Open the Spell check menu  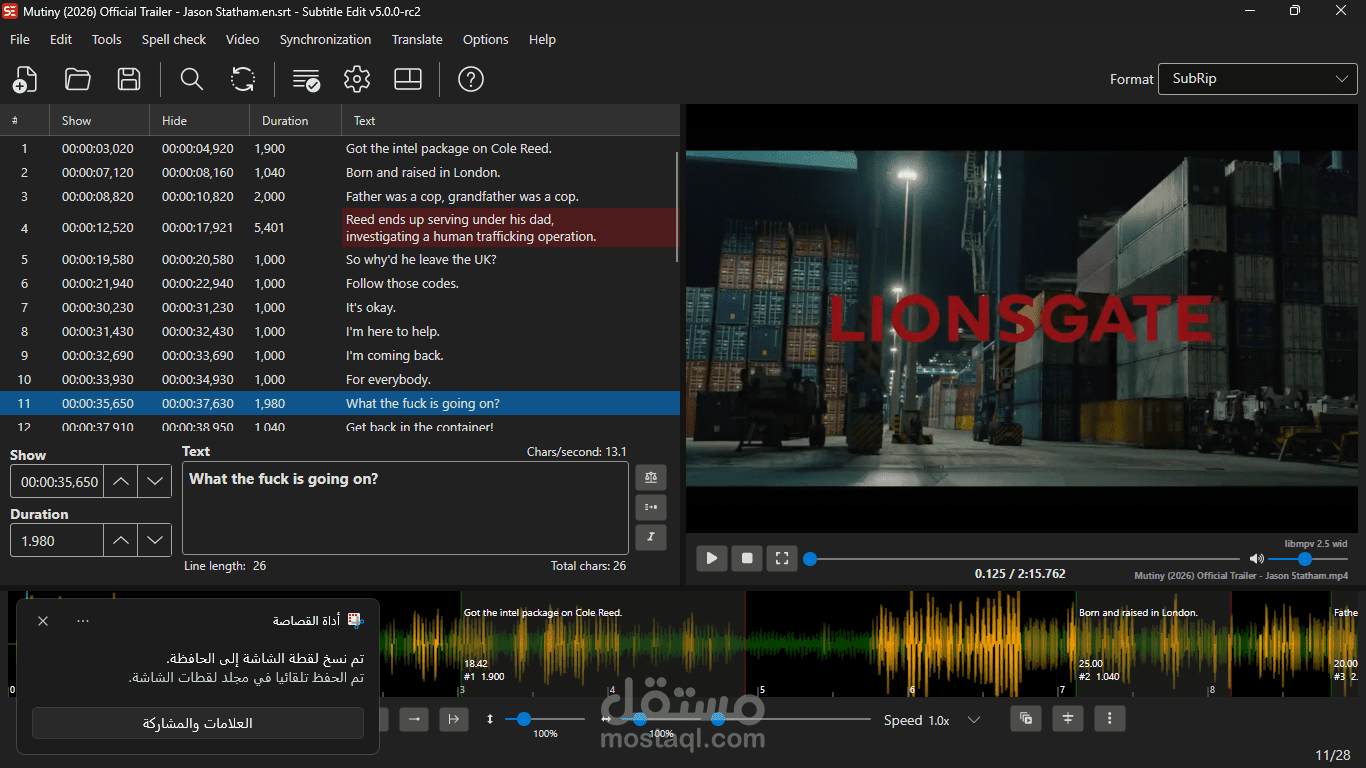click(174, 40)
